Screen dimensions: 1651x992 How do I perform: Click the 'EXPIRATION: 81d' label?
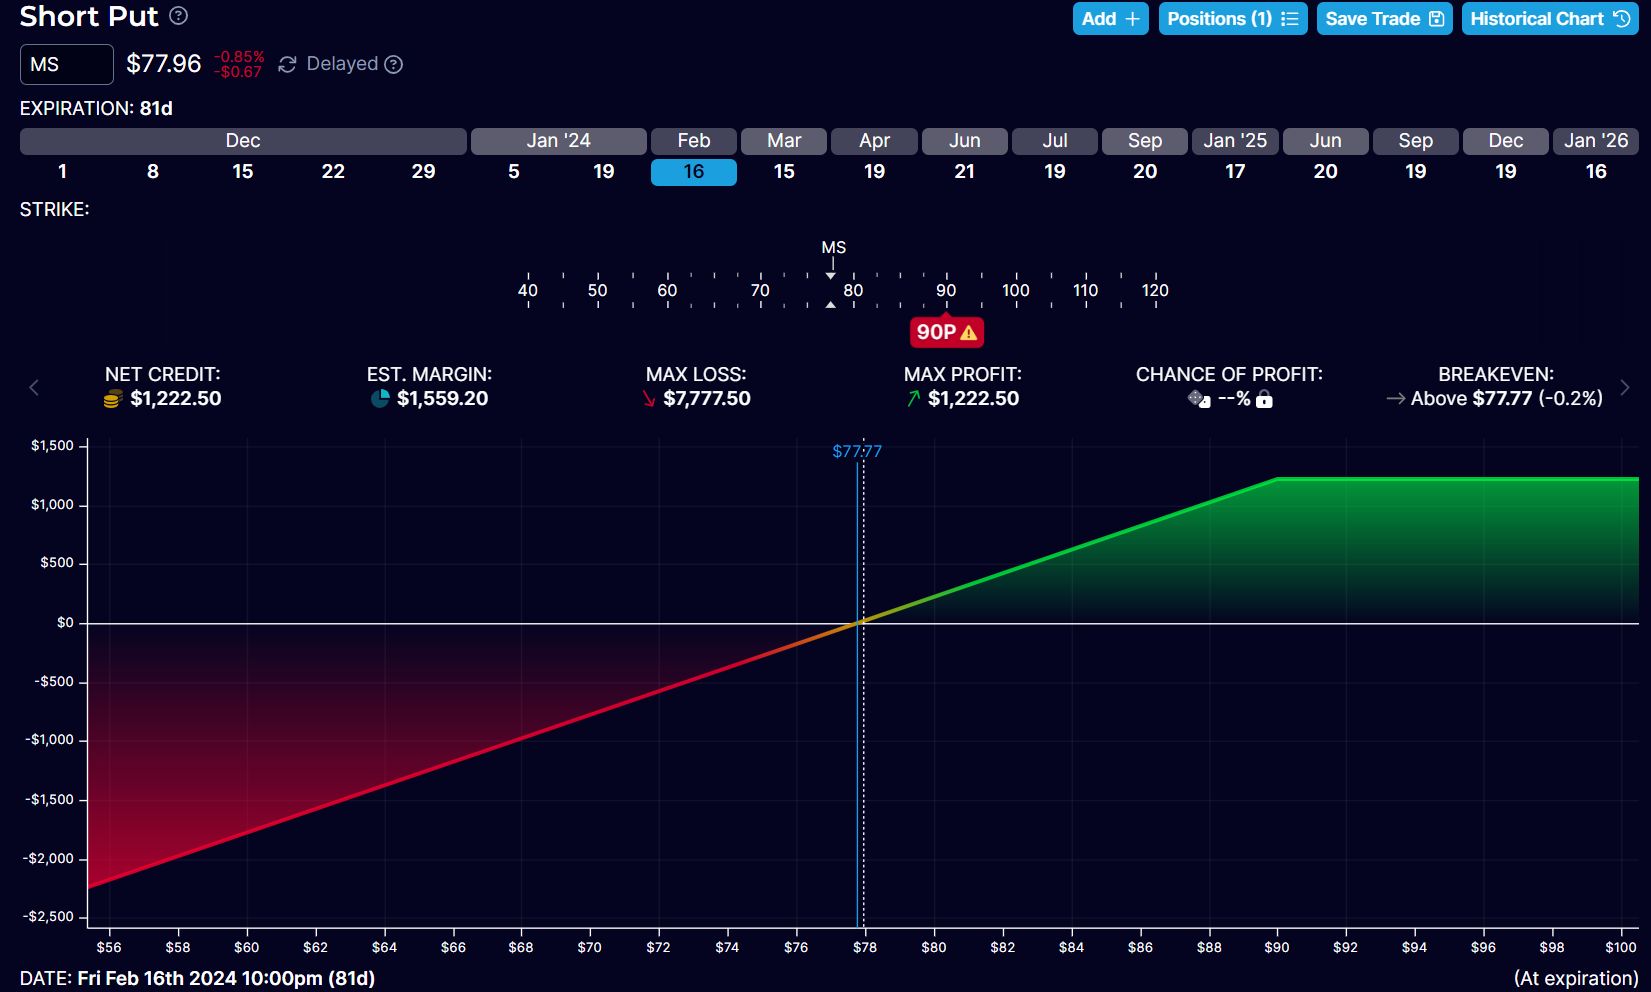96,108
